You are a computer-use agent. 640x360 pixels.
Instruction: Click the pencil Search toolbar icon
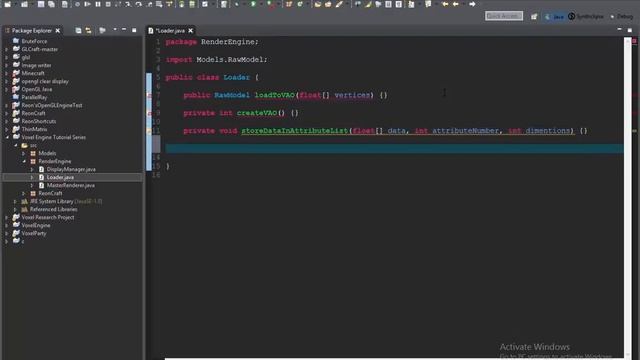coord(339,4)
